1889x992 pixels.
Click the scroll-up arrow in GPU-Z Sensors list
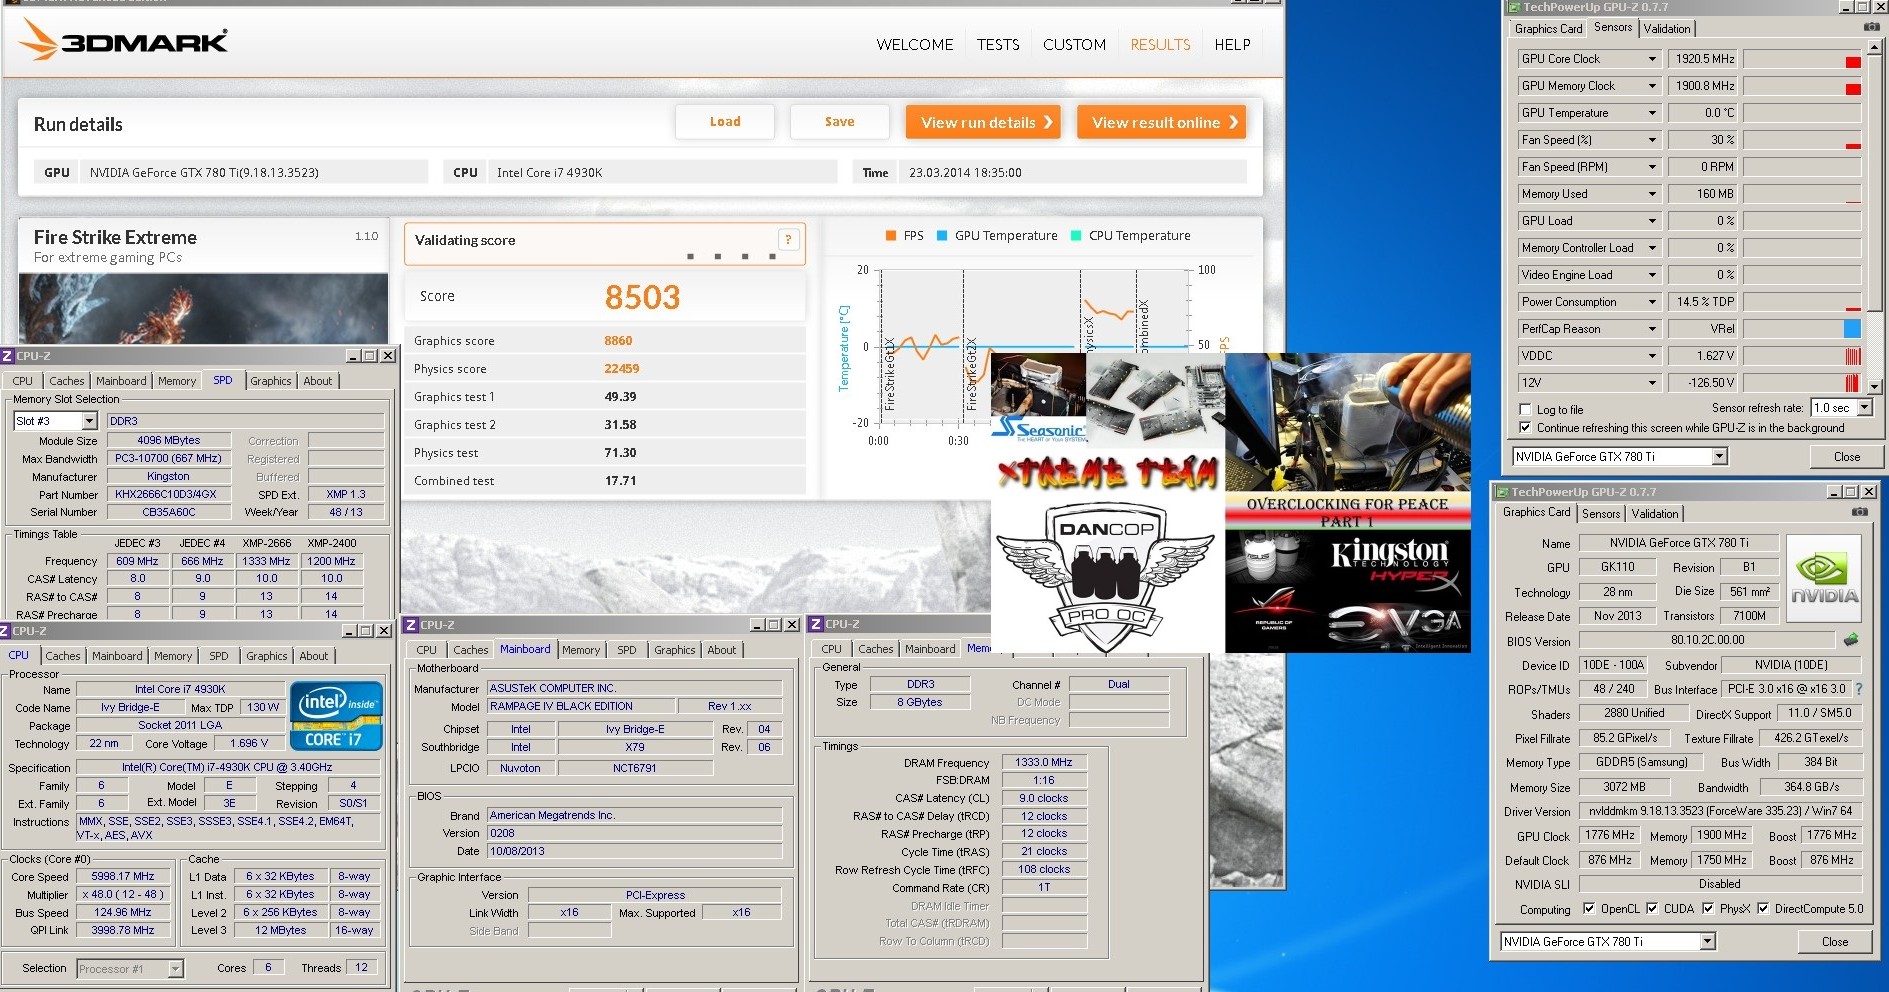point(1875,49)
